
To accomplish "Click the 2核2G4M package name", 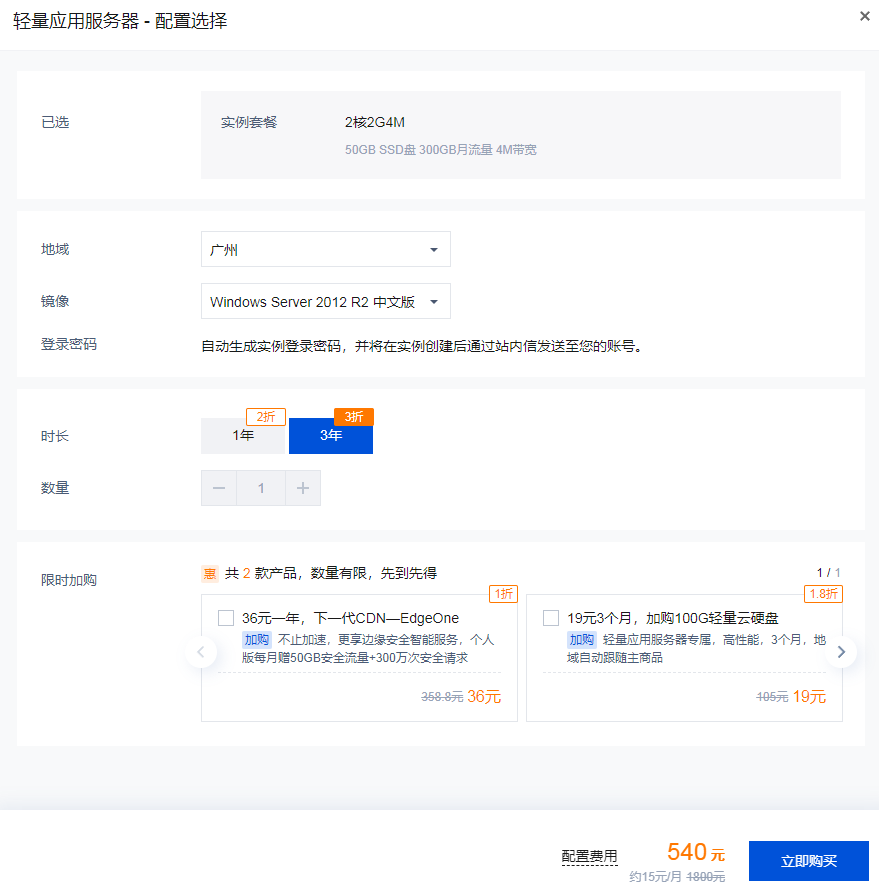I will point(375,122).
